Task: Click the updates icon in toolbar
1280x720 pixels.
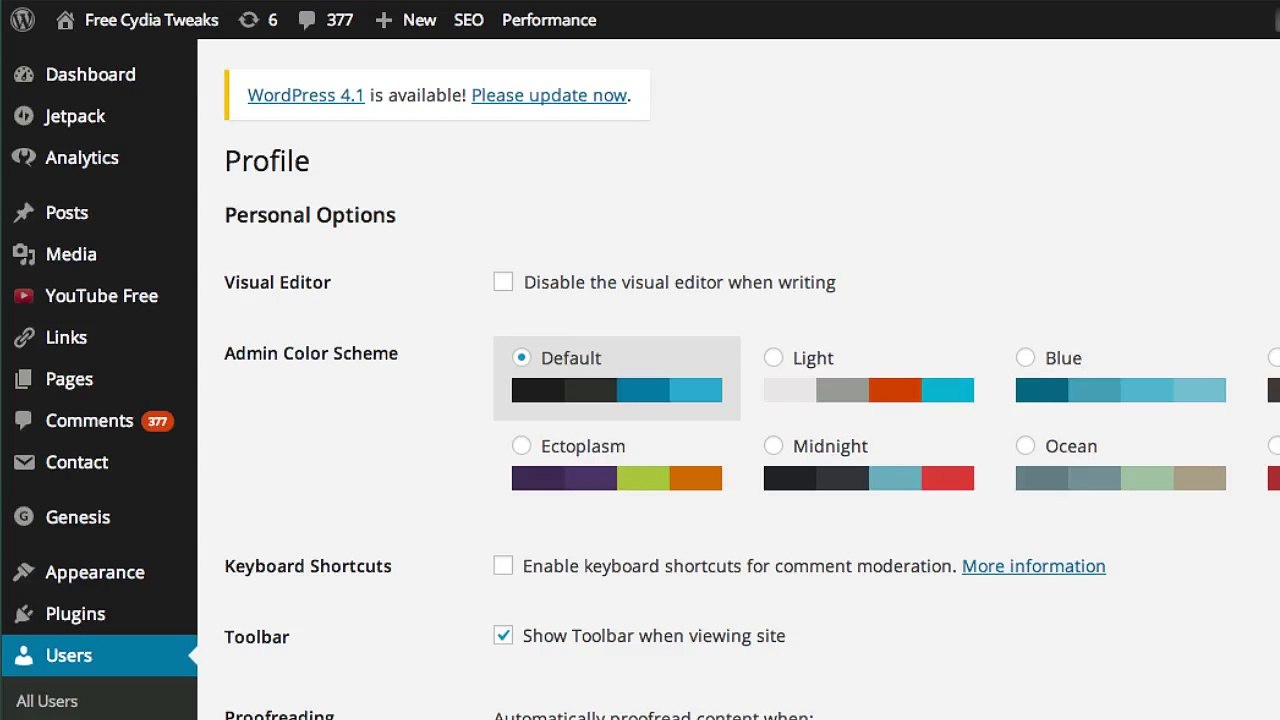Action: [248, 20]
